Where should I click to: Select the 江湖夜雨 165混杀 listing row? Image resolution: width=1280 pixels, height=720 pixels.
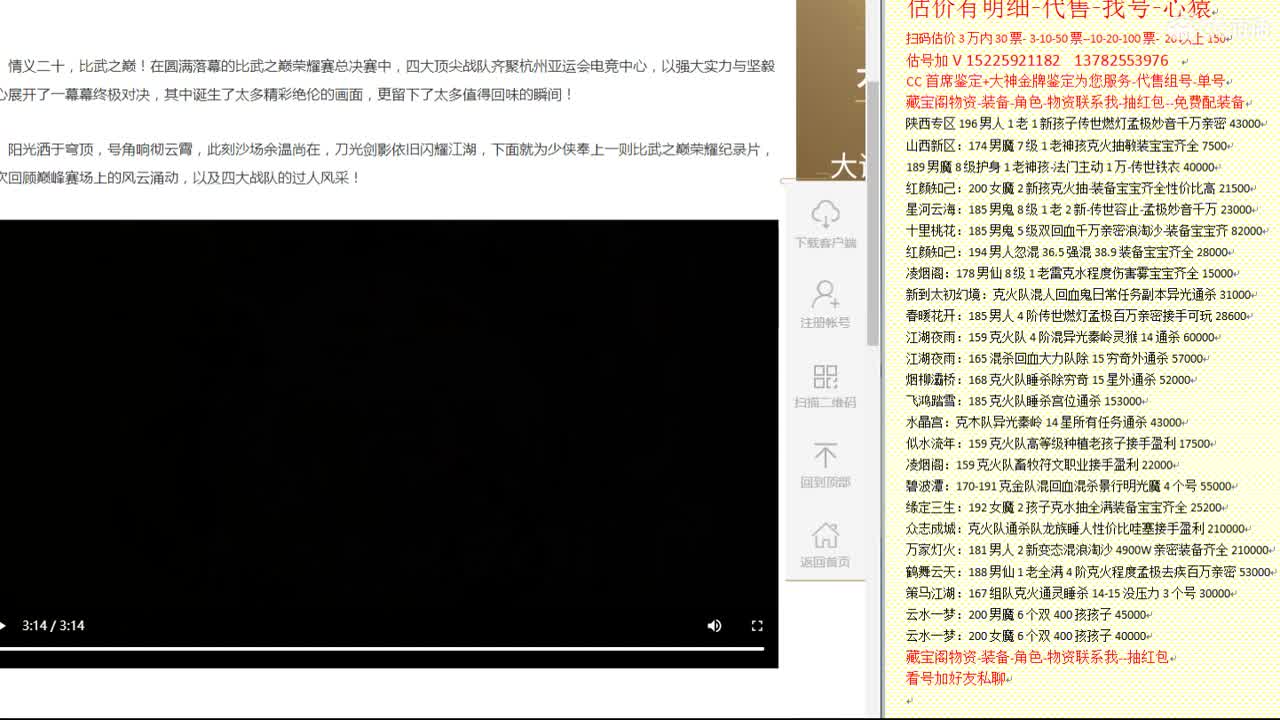(x=1054, y=358)
